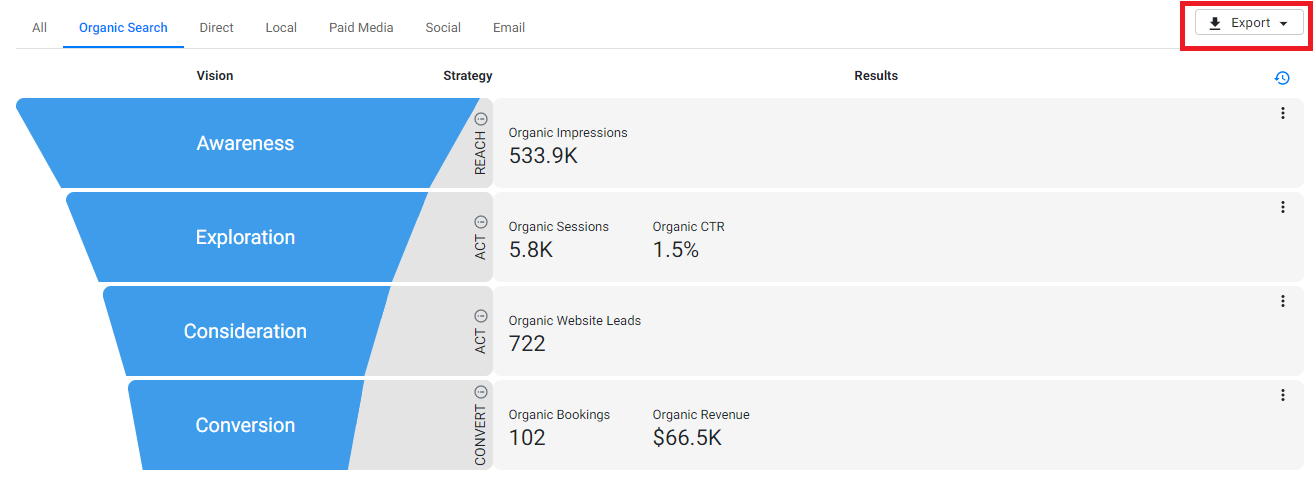
Task: Open Conversion row three-dot menu
Action: click(x=1283, y=395)
